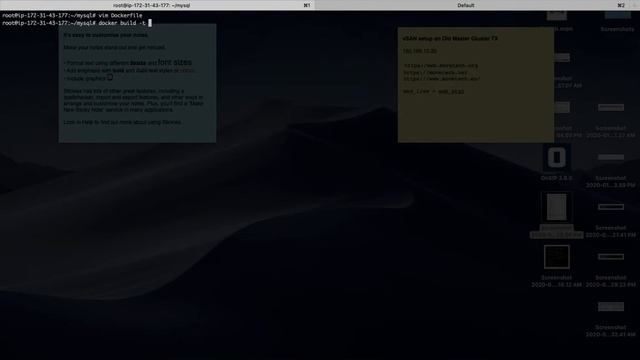The height and width of the screenshot is (360, 640).
Task: Select the 'customize your notes' sticky note
Action: (138, 83)
